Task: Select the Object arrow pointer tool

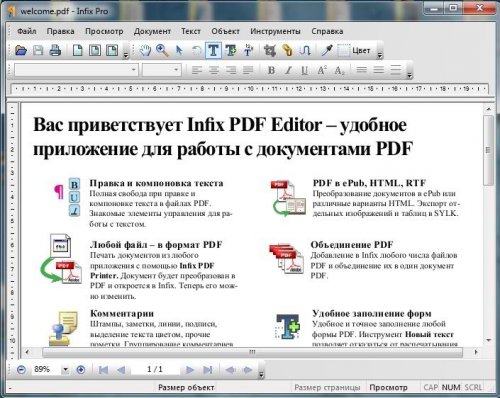Action: tap(179, 51)
